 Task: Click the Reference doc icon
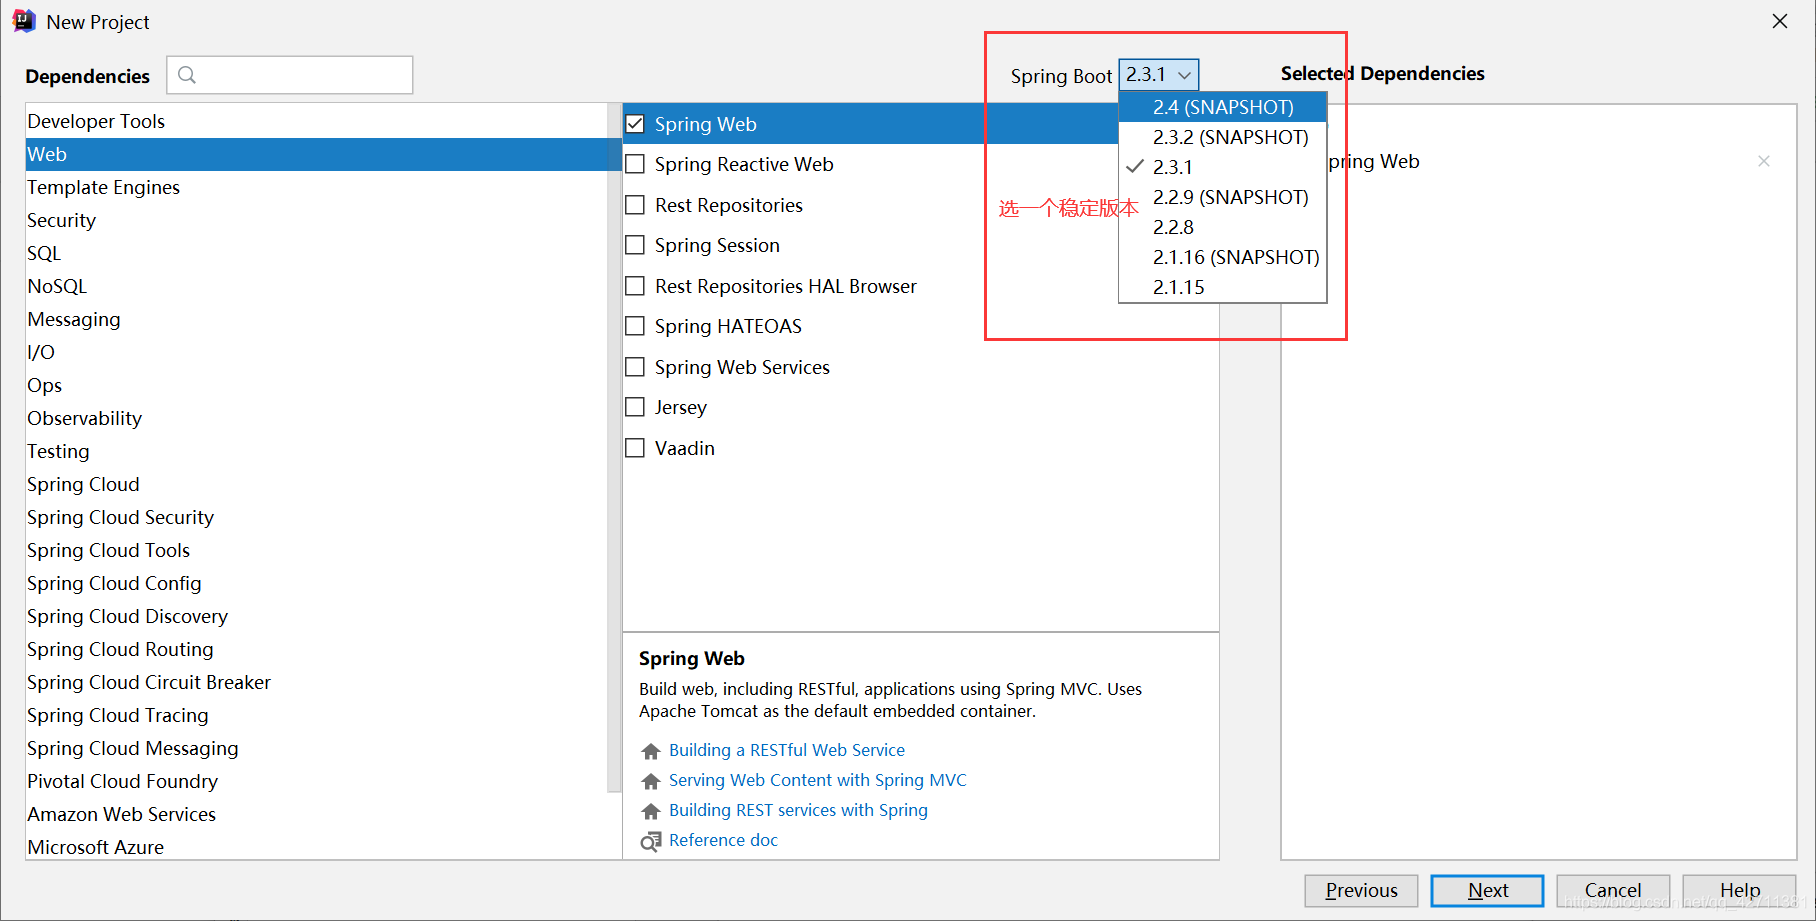(651, 841)
